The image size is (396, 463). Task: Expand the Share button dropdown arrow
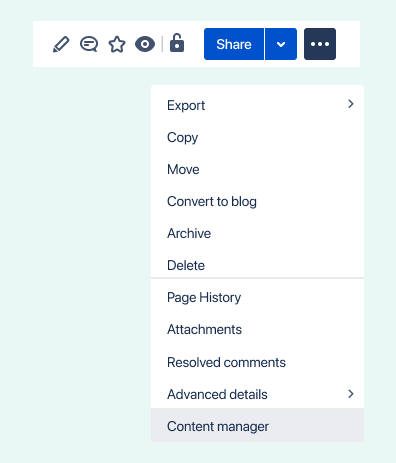pos(281,44)
